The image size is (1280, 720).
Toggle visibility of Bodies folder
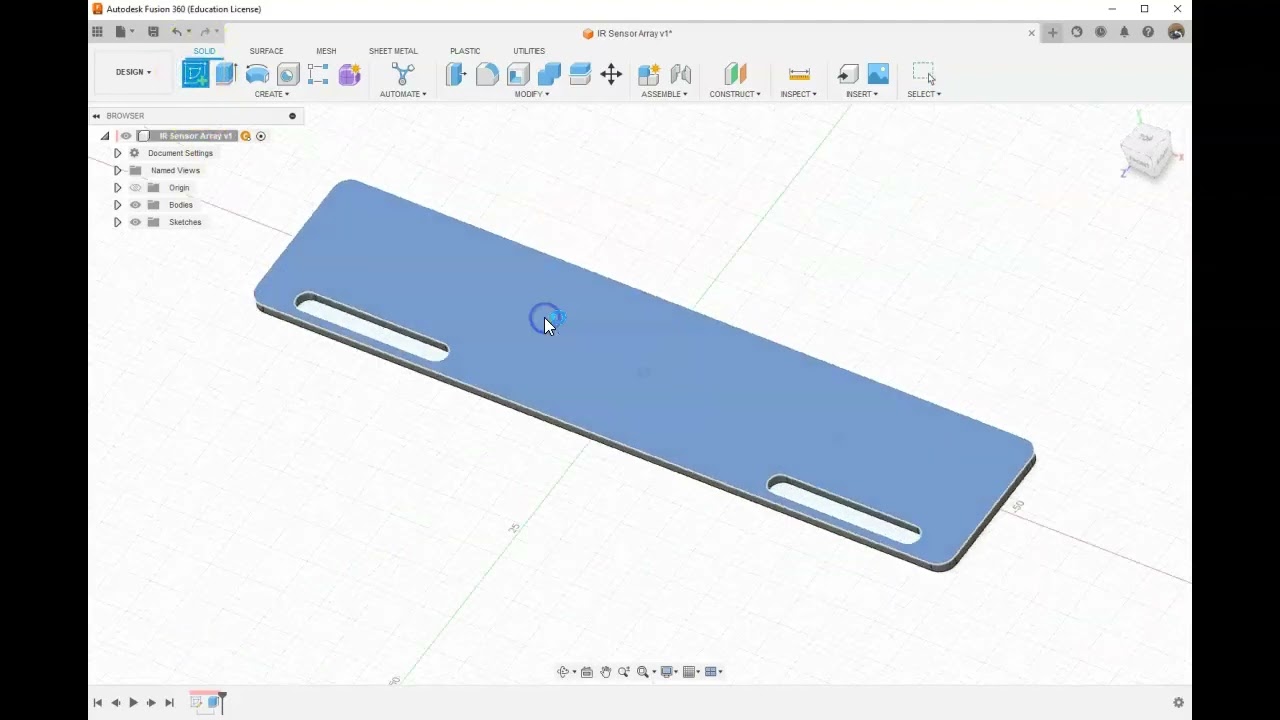[135, 205]
